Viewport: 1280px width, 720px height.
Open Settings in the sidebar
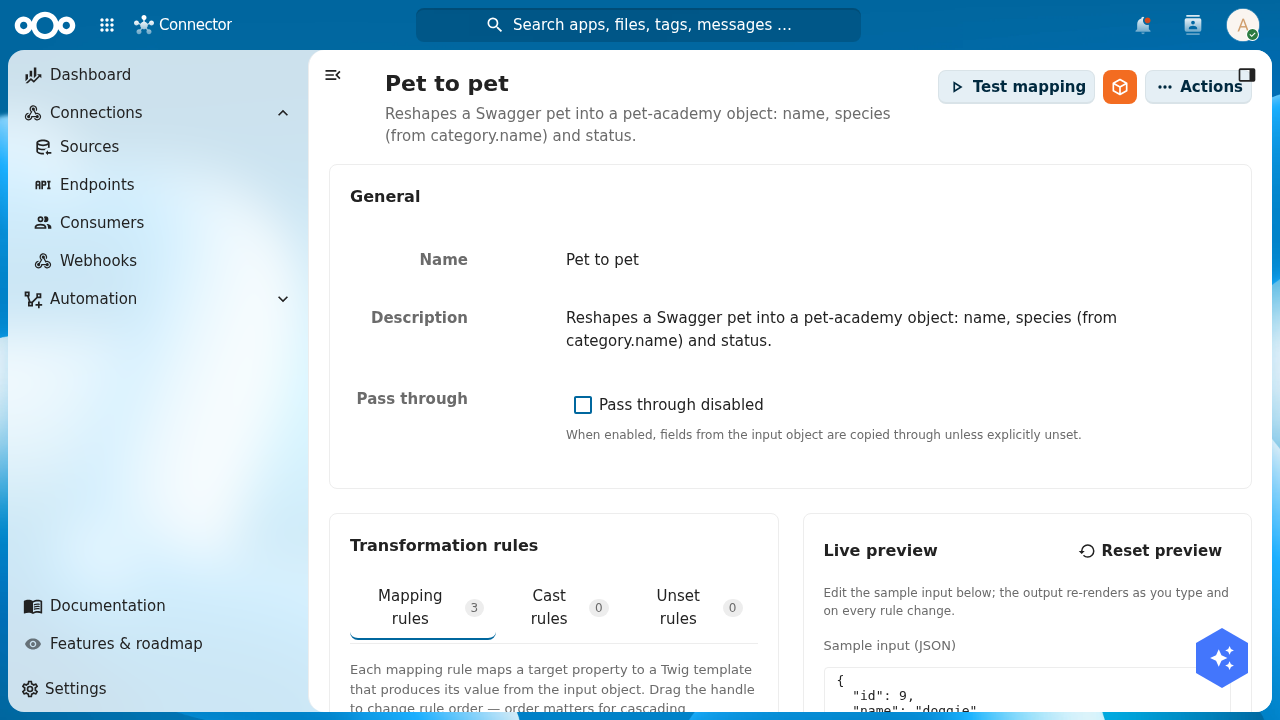coord(158,689)
